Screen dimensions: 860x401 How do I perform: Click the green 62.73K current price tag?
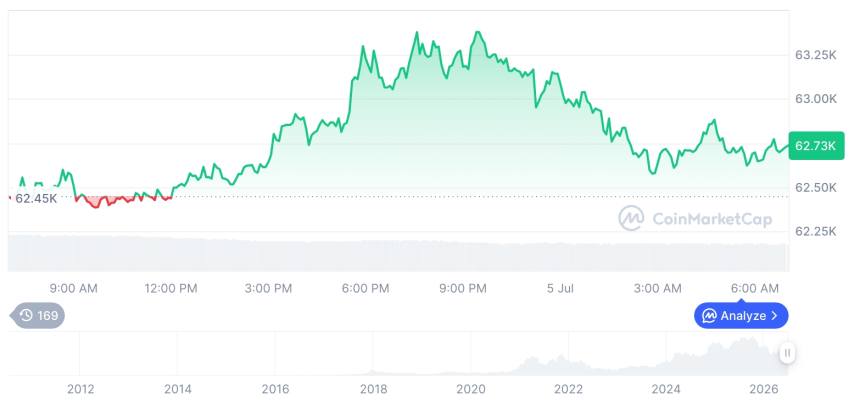click(816, 146)
